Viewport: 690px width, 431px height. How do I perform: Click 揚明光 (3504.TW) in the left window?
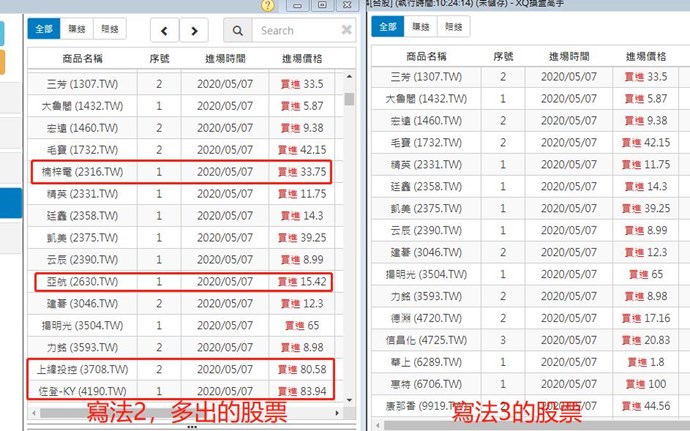tap(82, 326)
